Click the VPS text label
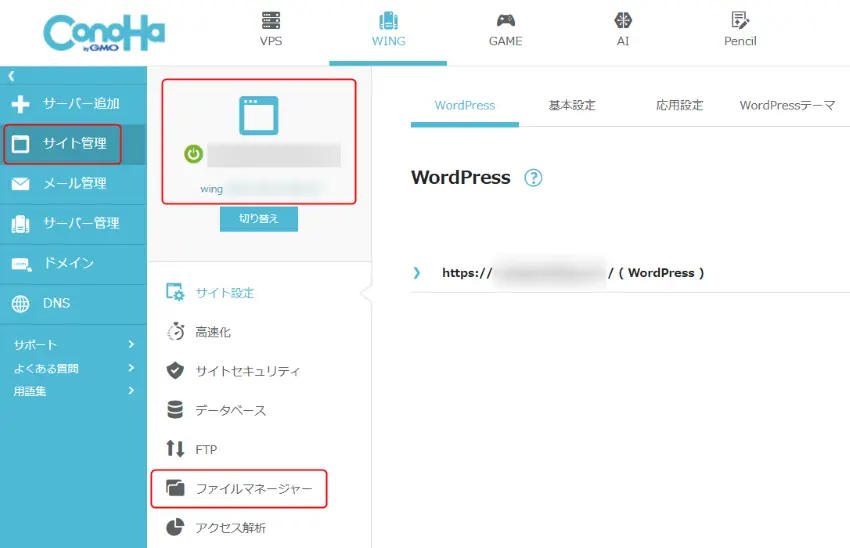 coord(271,41)
